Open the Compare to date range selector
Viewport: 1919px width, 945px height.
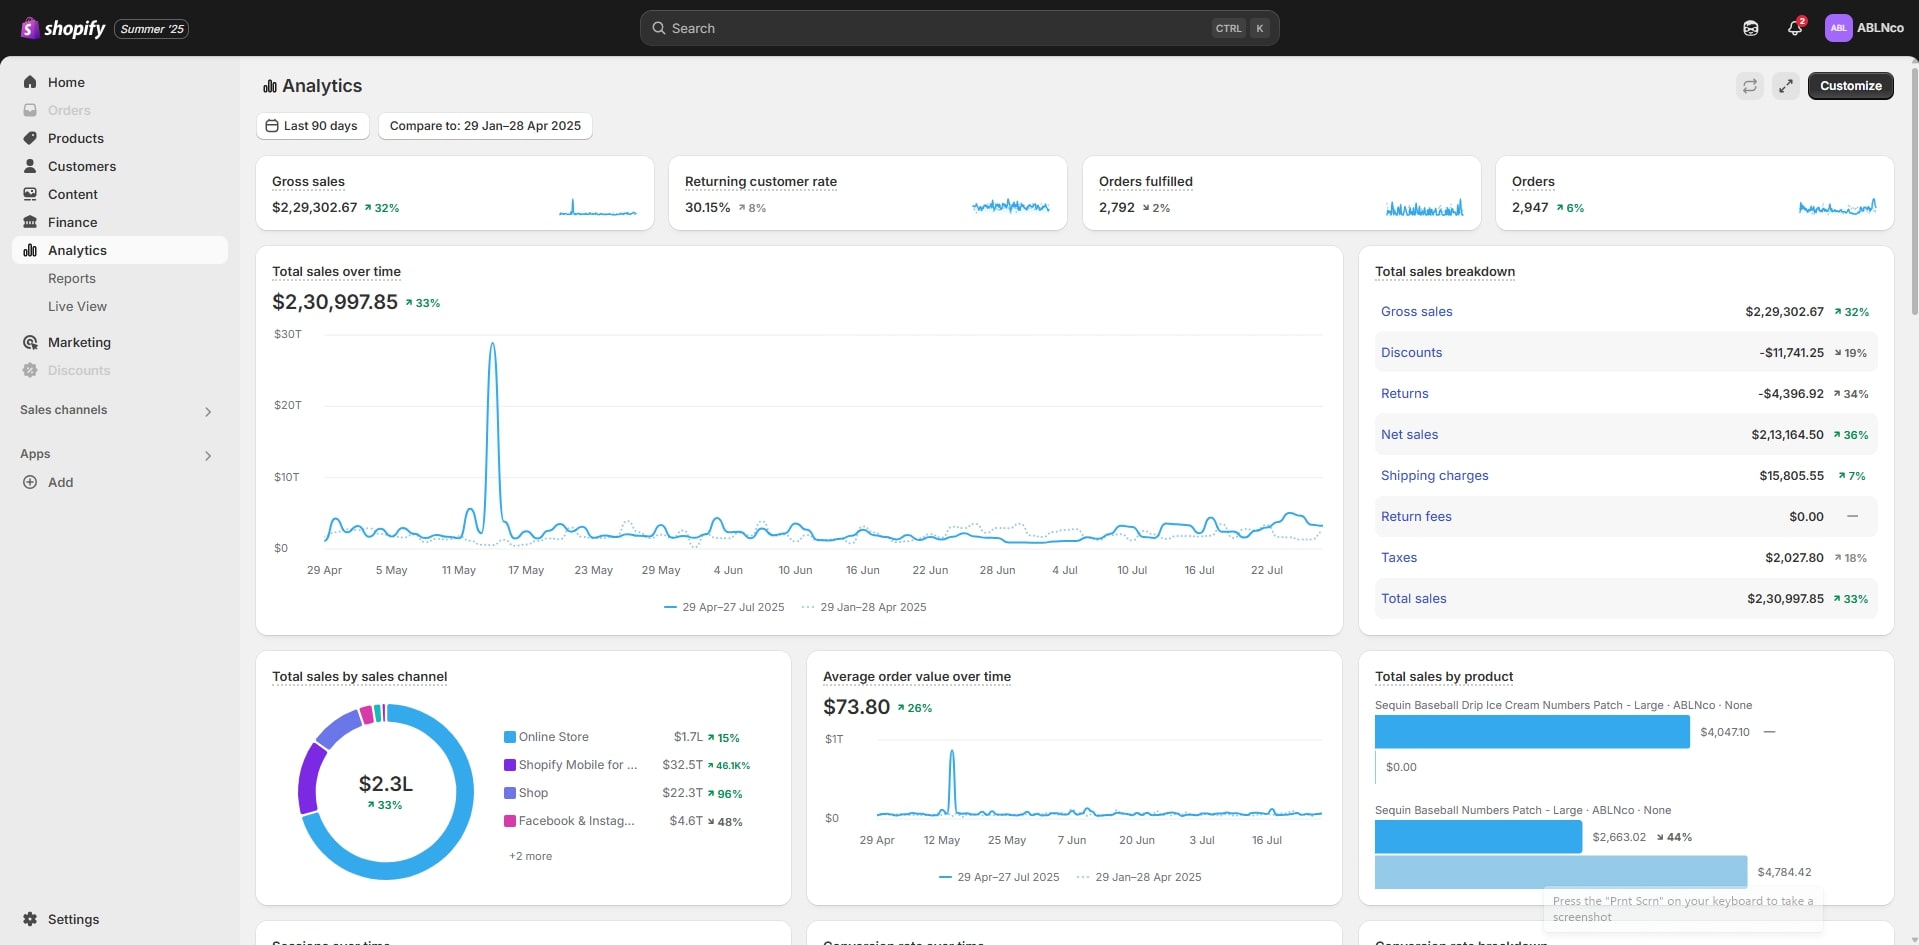[485, 126]
